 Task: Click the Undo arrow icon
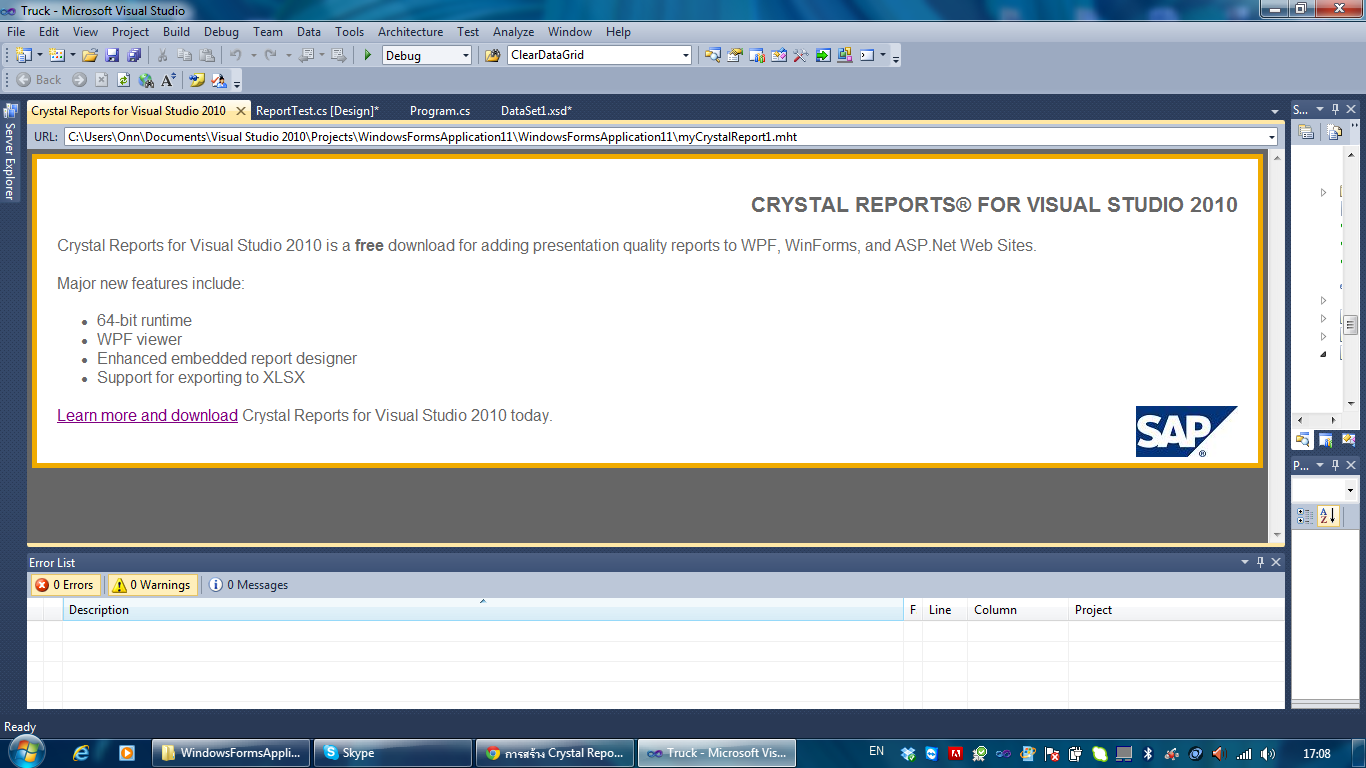pyautogui.click(x=235, y=56)
